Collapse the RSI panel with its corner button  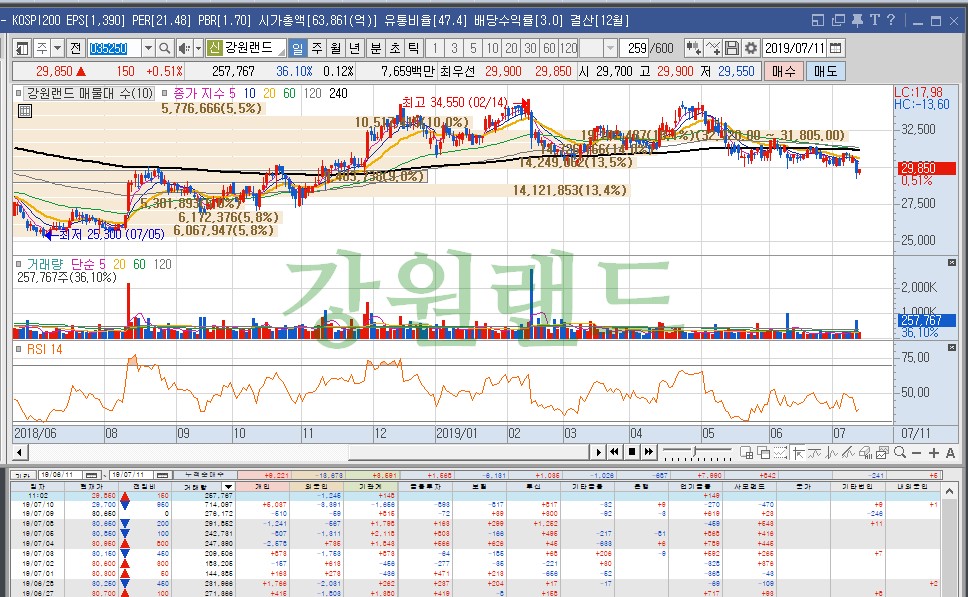point(951,348)
